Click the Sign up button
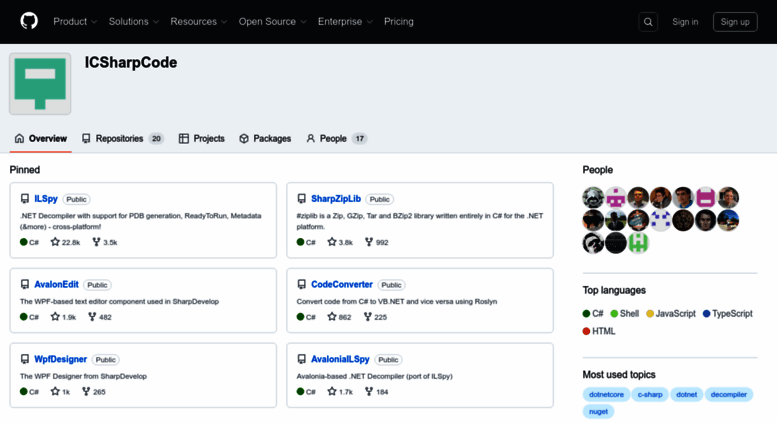The image size is (777, 423). (735, 22)
